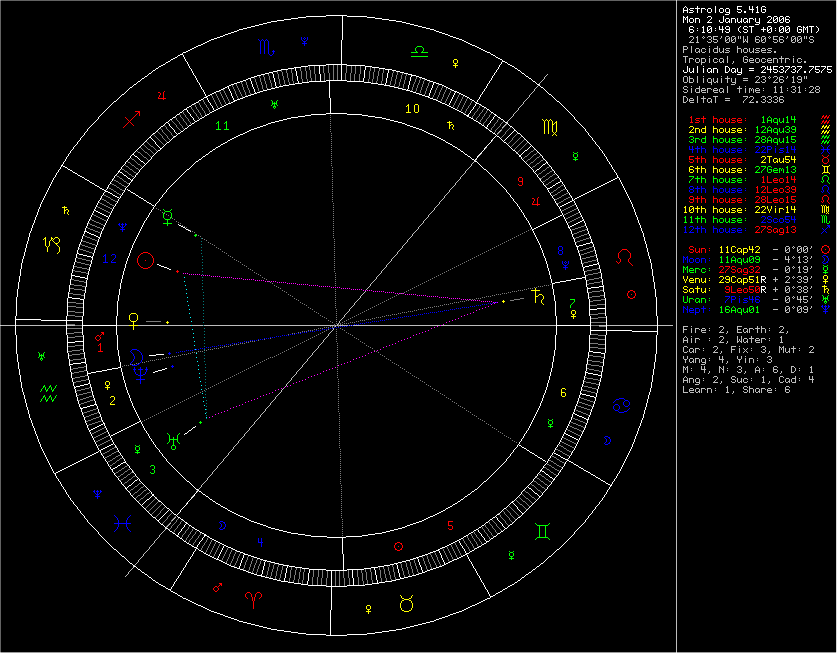The width and height of the screenshot is (837, 653).
Task: Click the Saturn glyph ending the sidebar Satu row
Action: (825, 290)
